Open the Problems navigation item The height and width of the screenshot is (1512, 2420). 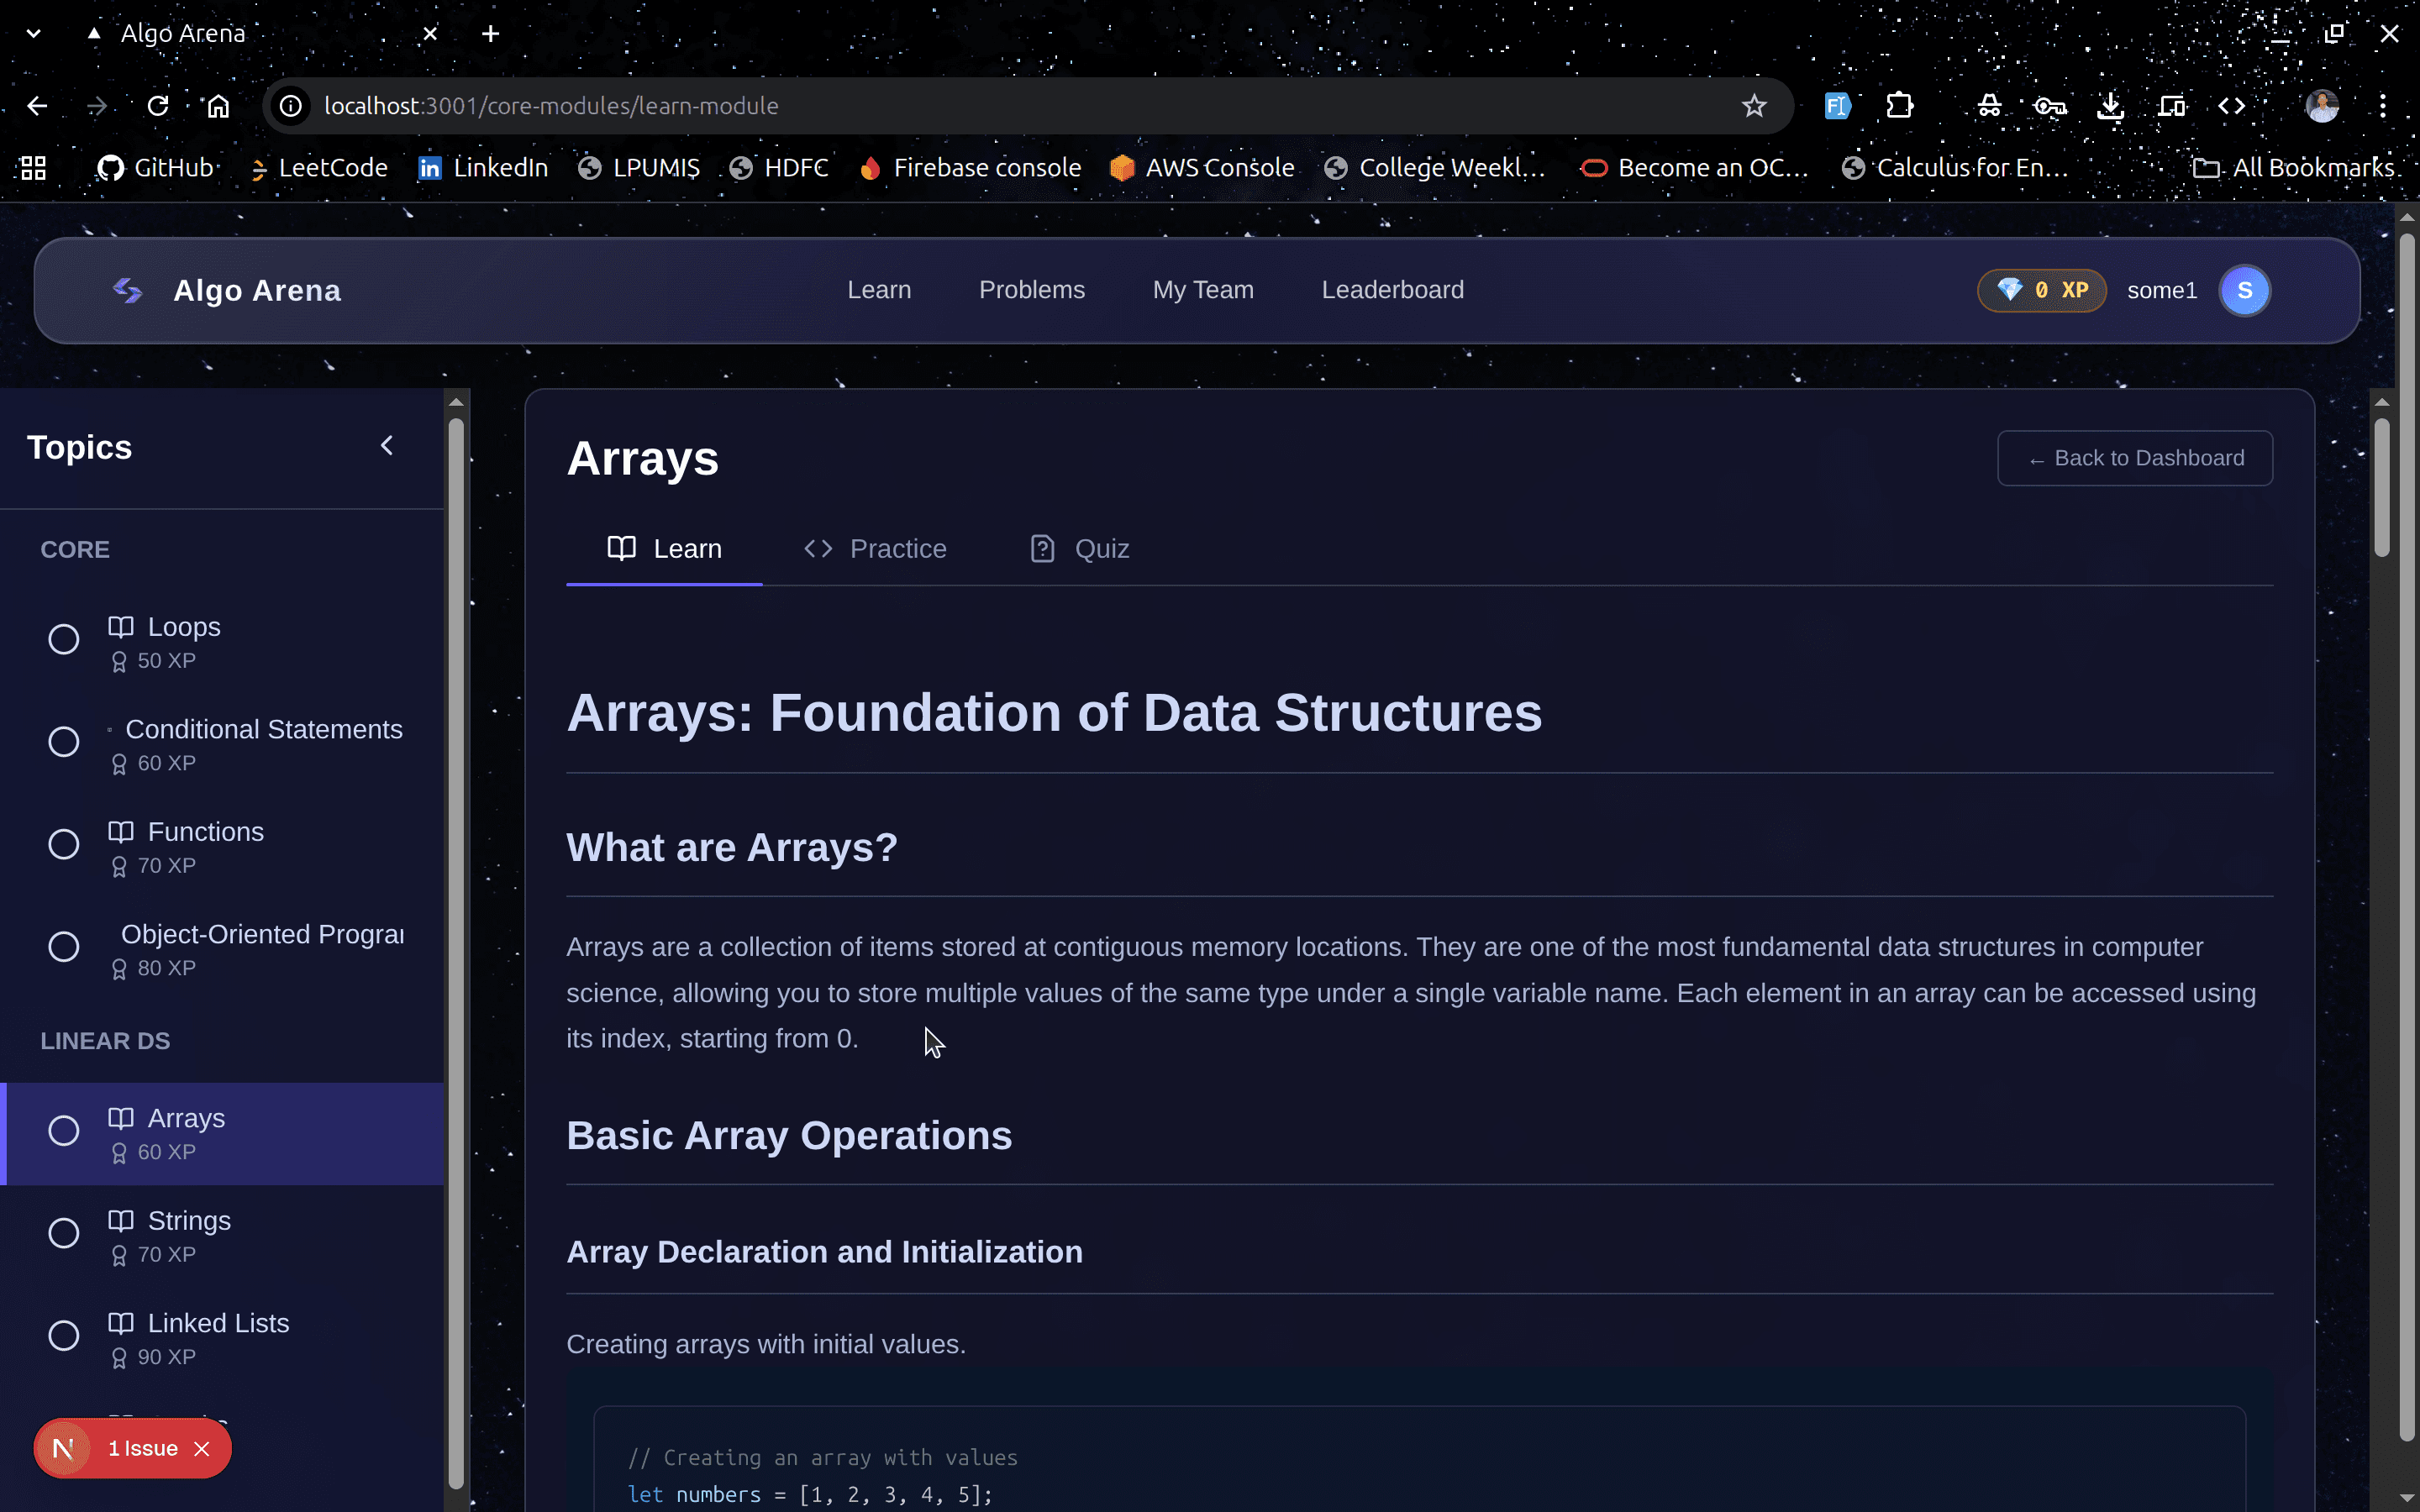point(1031,290)
